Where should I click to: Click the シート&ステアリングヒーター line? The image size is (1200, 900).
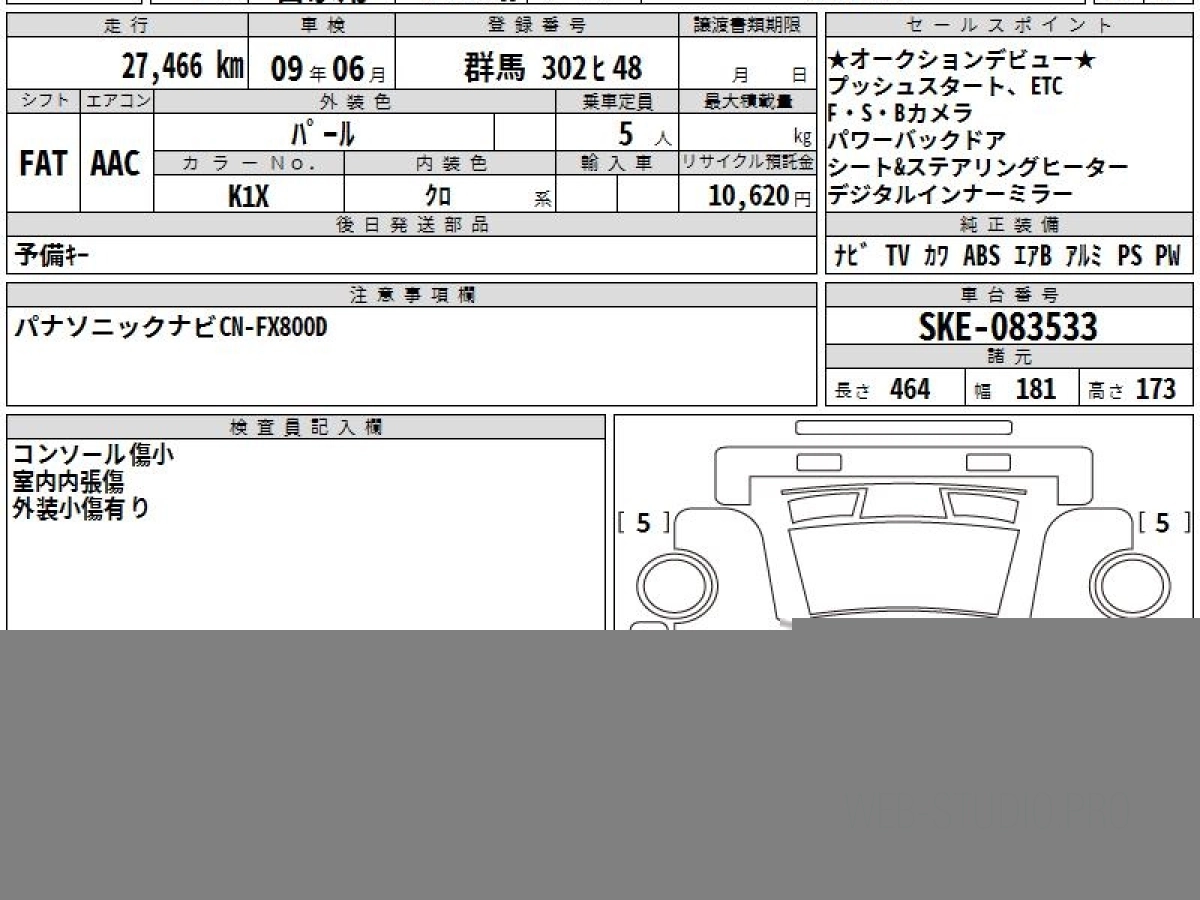tap(978, 167)
